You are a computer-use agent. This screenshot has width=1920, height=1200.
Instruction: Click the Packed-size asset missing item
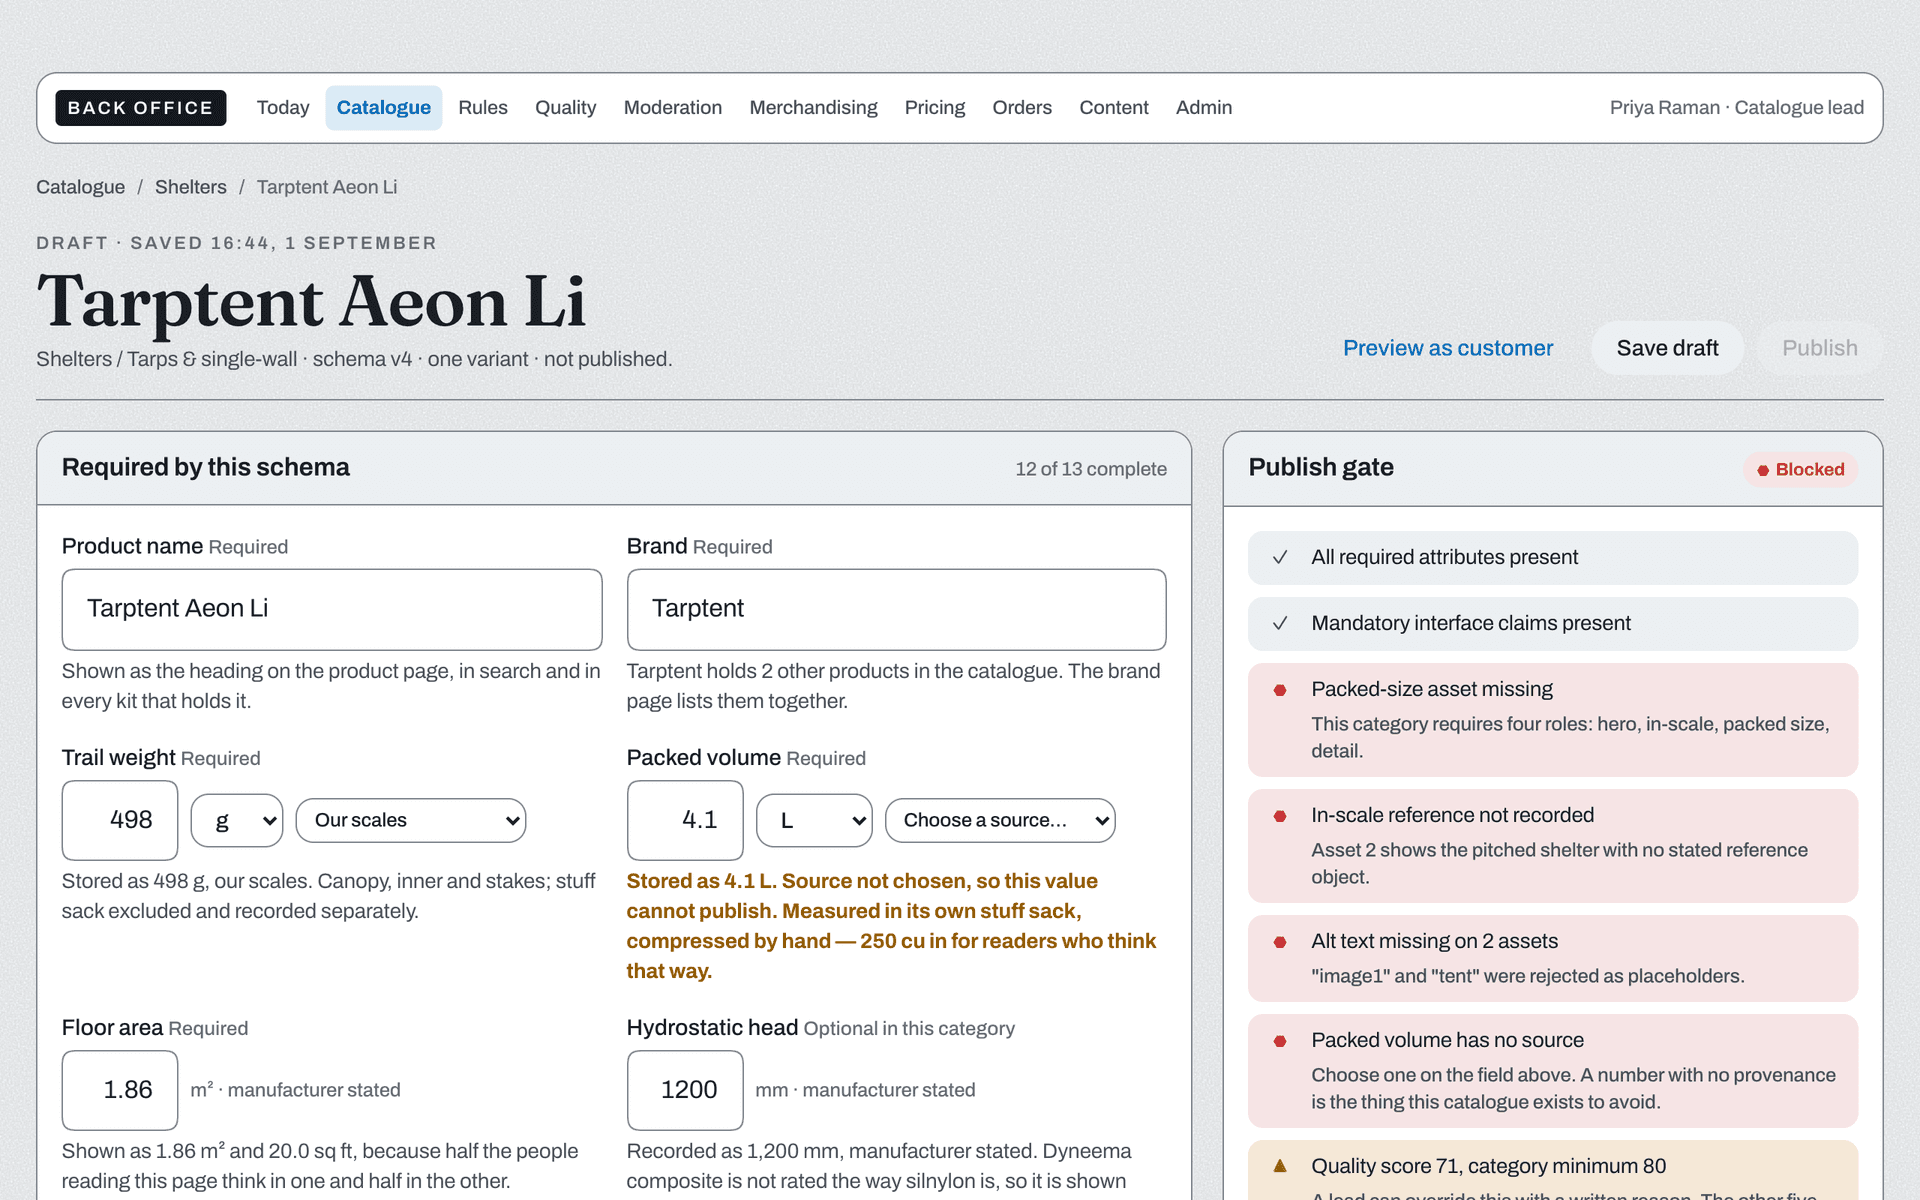pos(1553,720)
